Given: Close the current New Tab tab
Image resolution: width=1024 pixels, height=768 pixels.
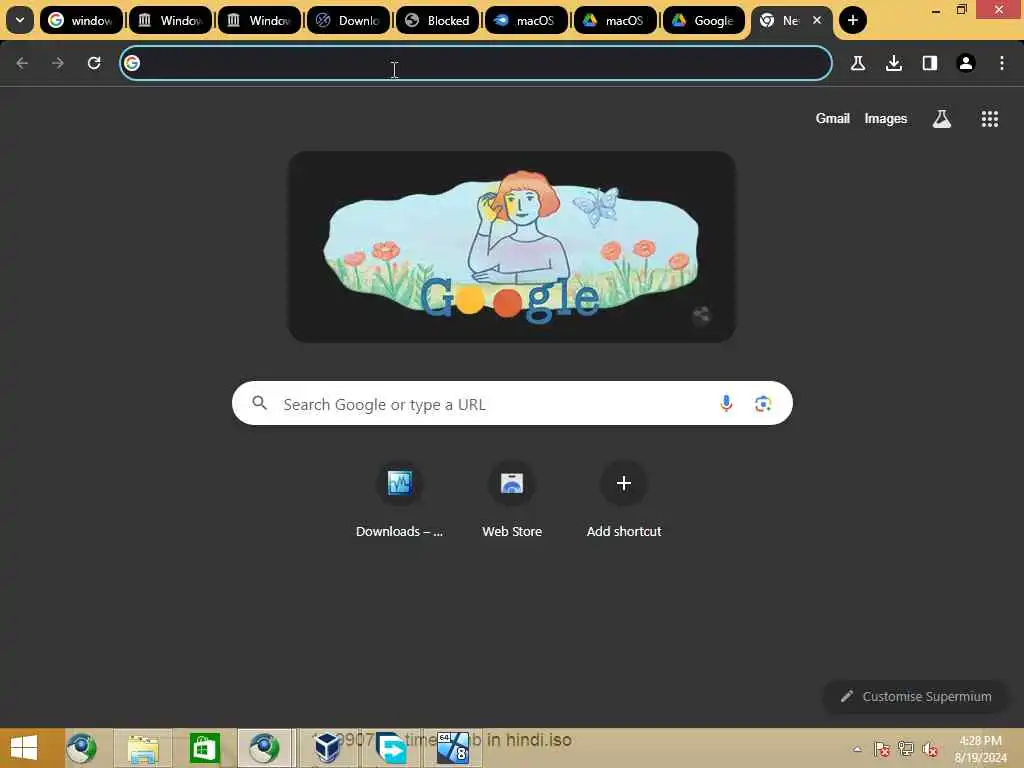Looking at the screenshot, I should (817, 20).
